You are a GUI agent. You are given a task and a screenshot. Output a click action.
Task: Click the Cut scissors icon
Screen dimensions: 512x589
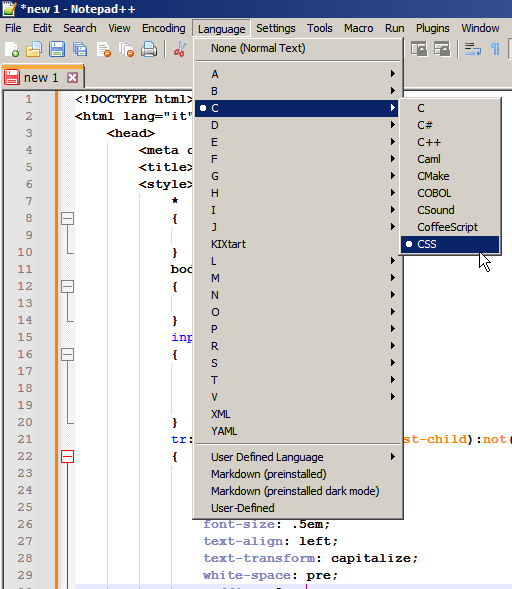pos(180,49)
